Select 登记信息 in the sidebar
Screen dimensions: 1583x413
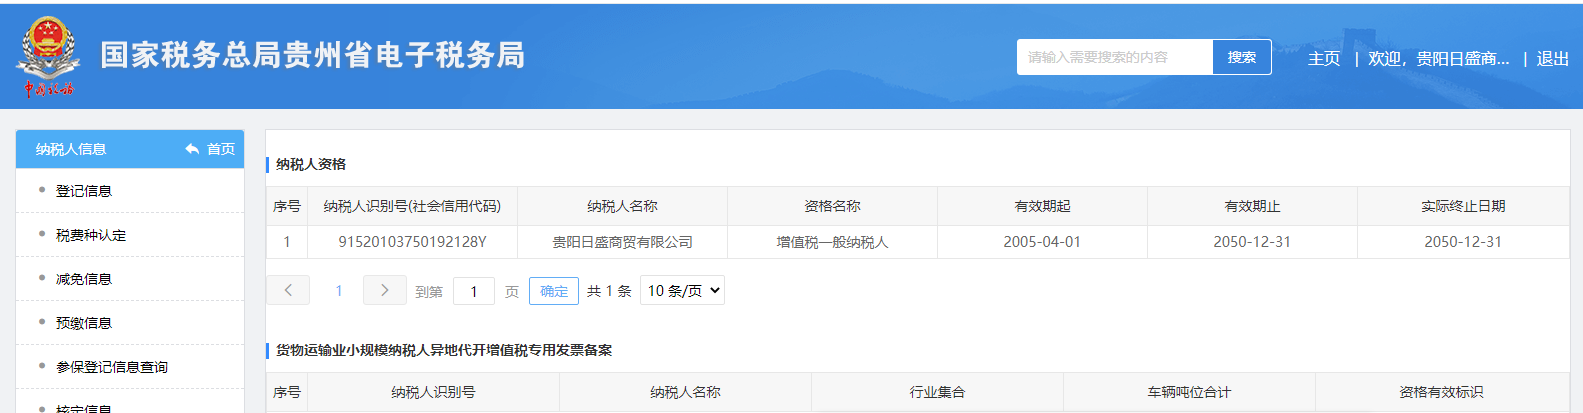coord(84,191)
